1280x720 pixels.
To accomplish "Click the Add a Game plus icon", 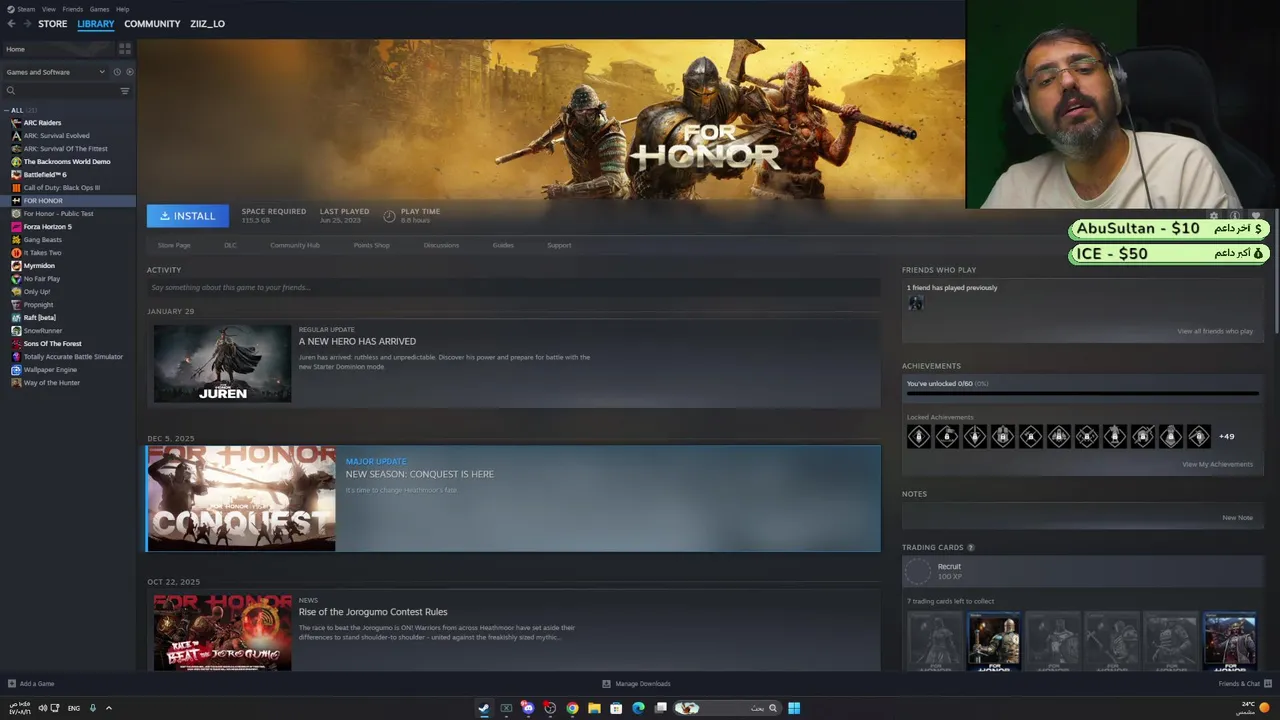I will point(12,684).
